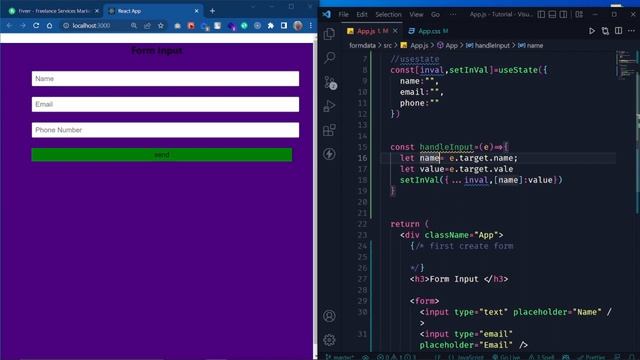Click the browser page vertical scrollbar
Viewport: 640px width, 360px height.
316,196
